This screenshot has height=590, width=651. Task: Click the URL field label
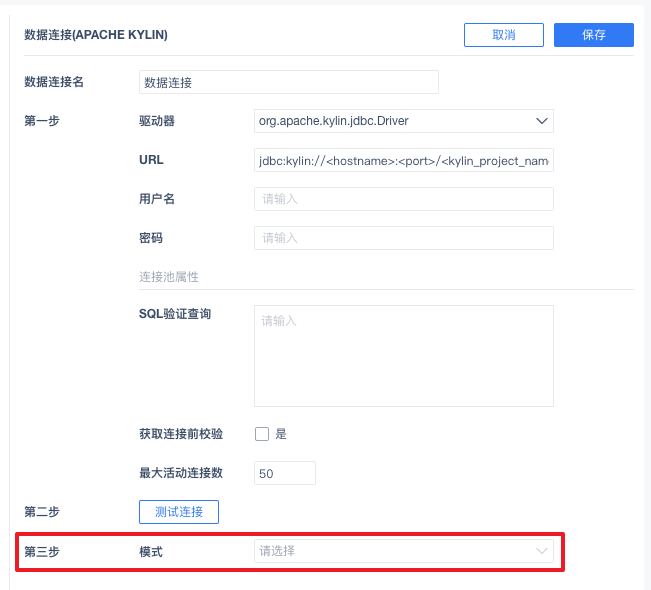[151, 160]
